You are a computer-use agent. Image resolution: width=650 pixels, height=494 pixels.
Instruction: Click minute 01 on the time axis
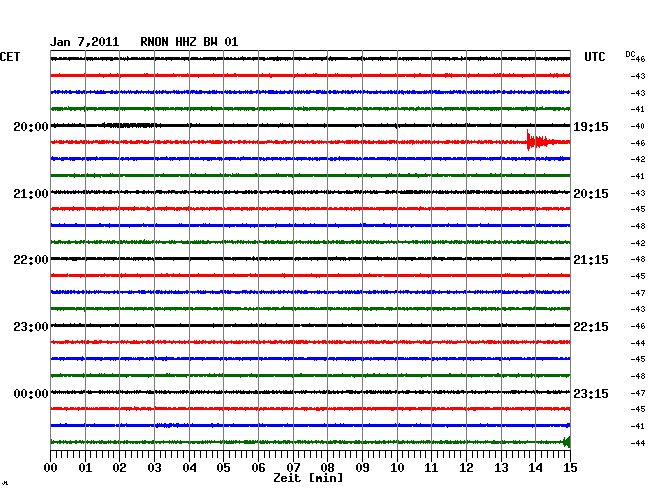click(x=85, y=467)
